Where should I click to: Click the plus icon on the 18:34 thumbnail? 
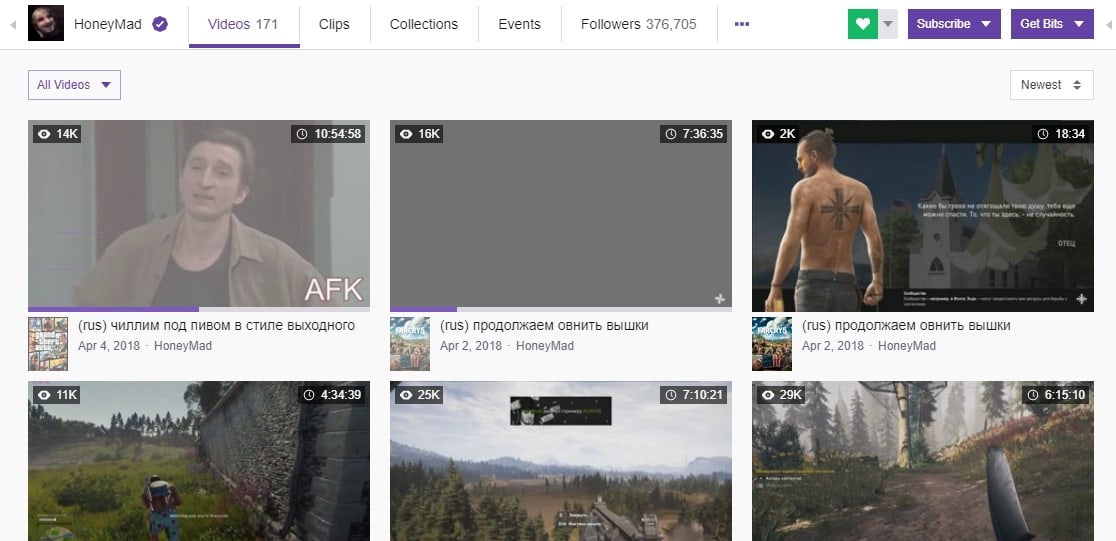(x=1082, y=299)
